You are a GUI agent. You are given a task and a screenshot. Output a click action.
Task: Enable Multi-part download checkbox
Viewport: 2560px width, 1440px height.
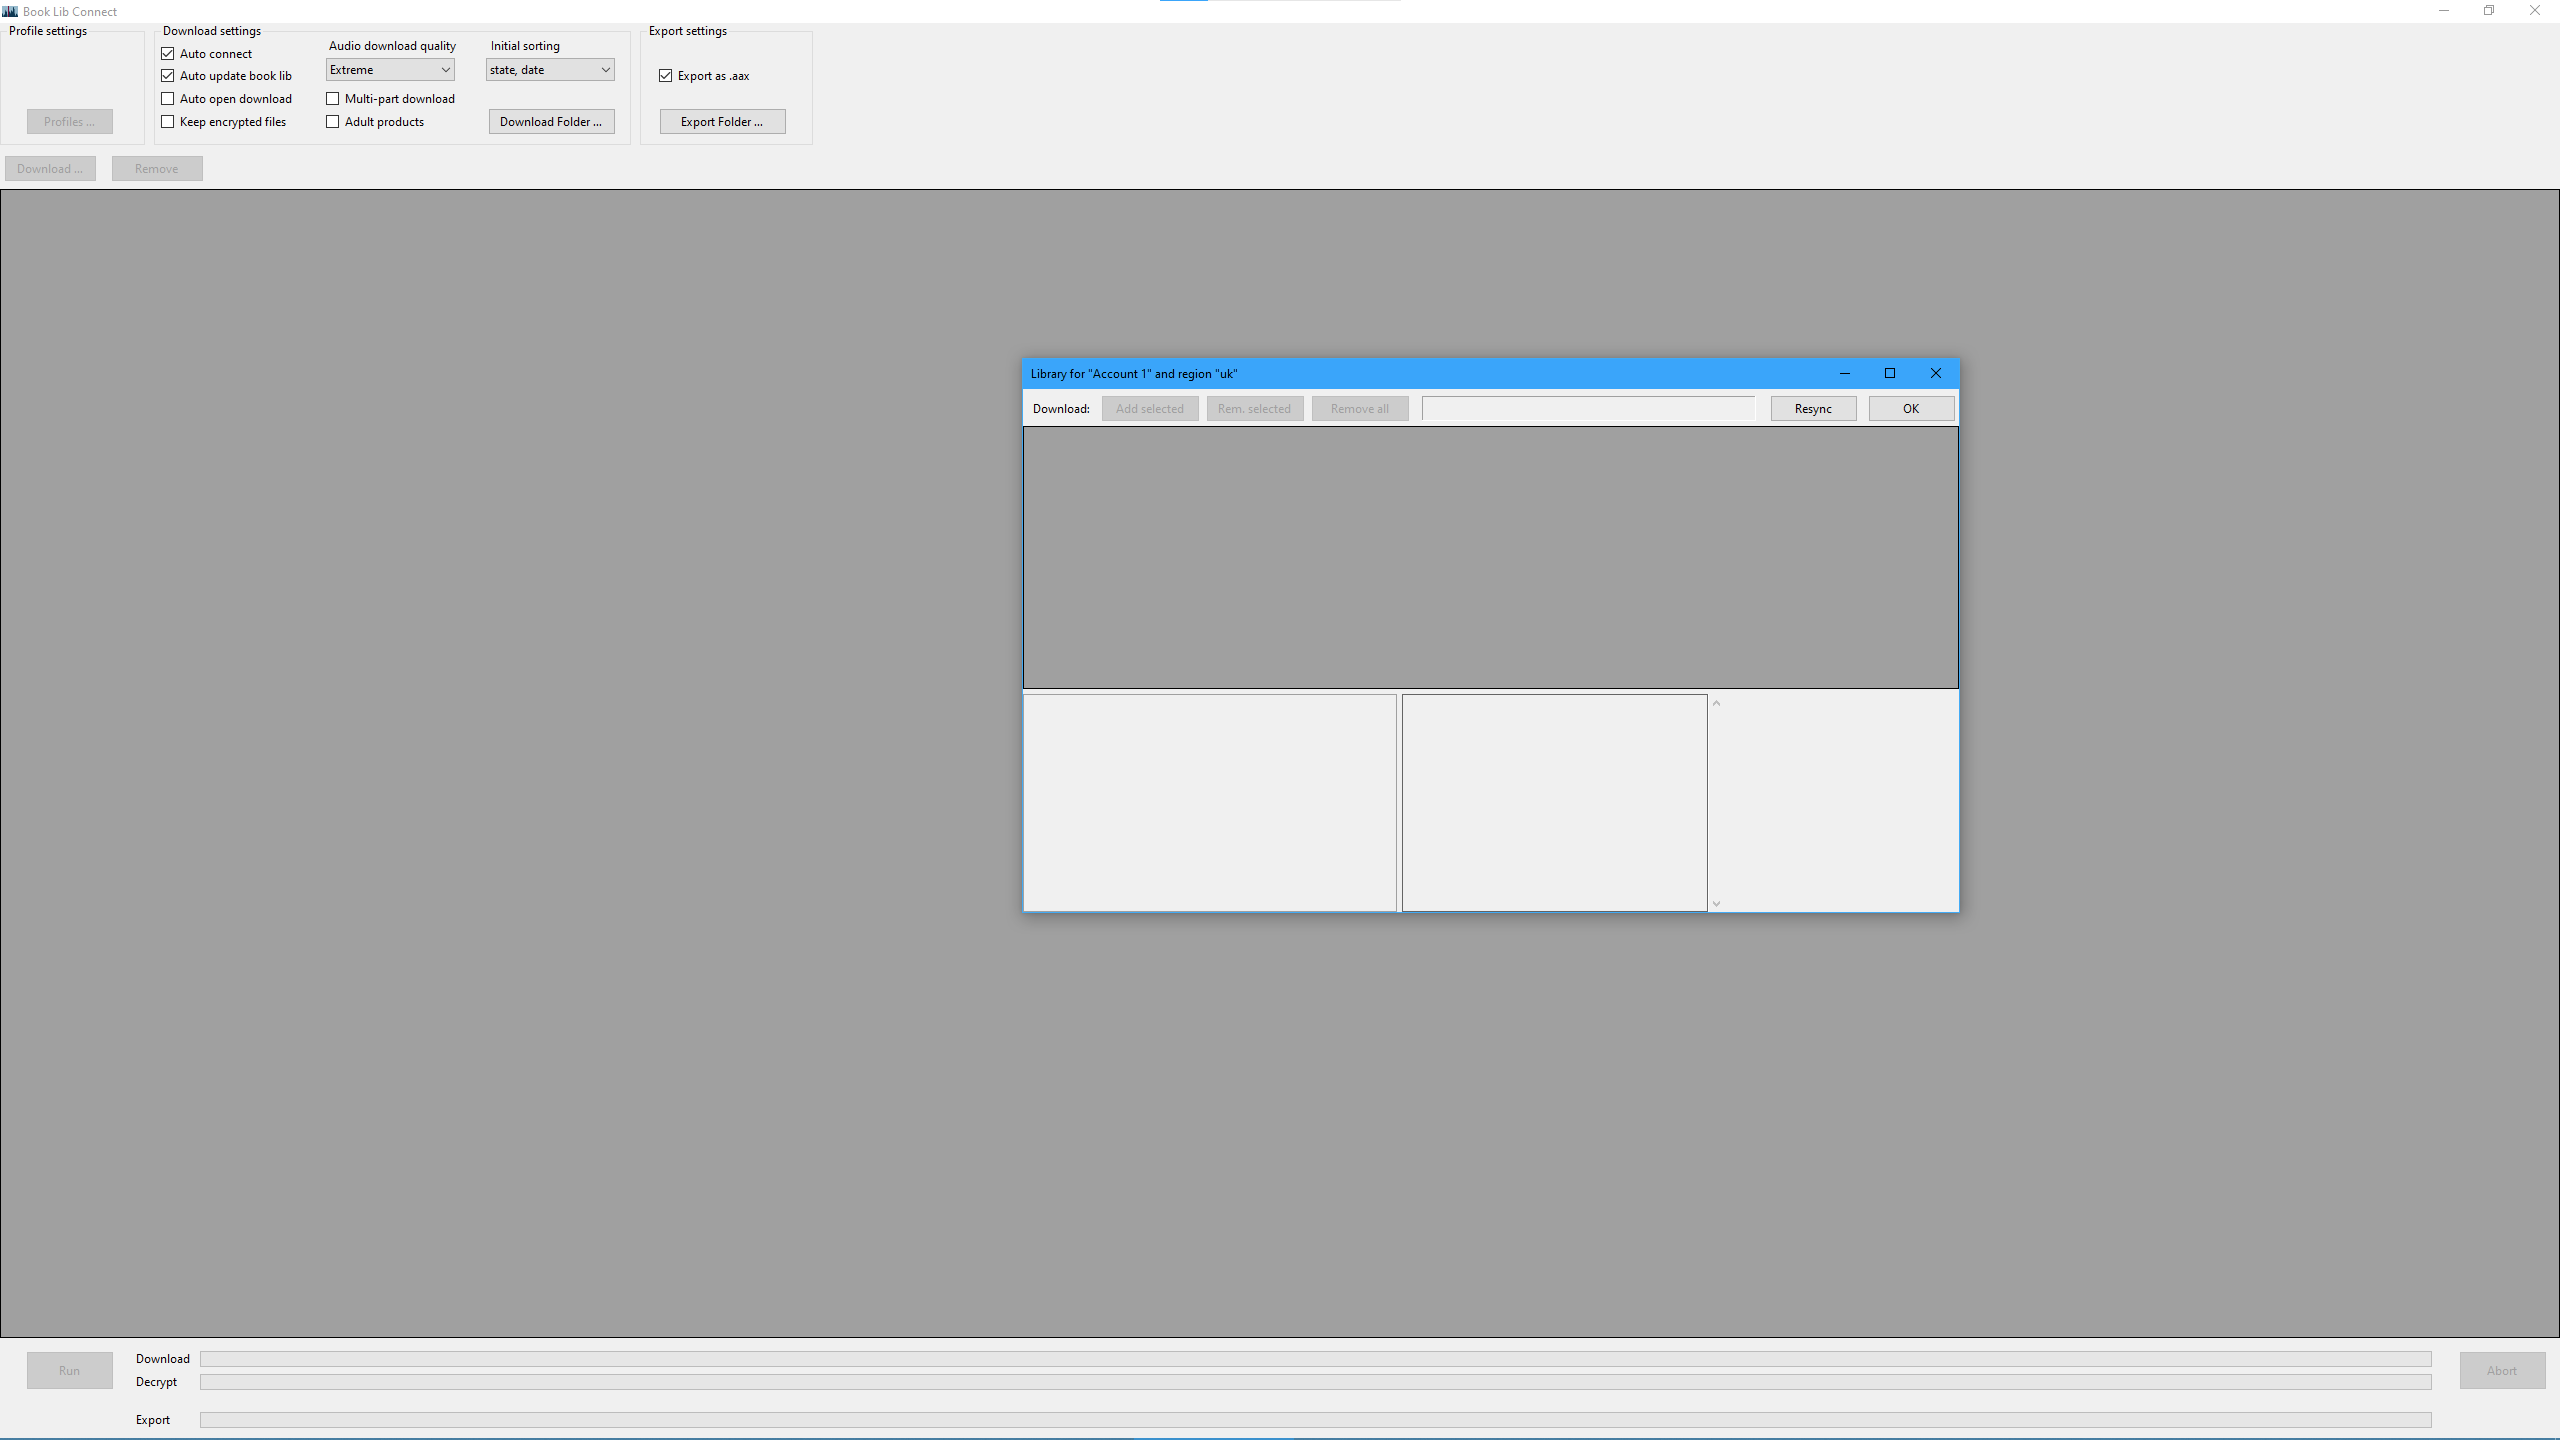333,99
